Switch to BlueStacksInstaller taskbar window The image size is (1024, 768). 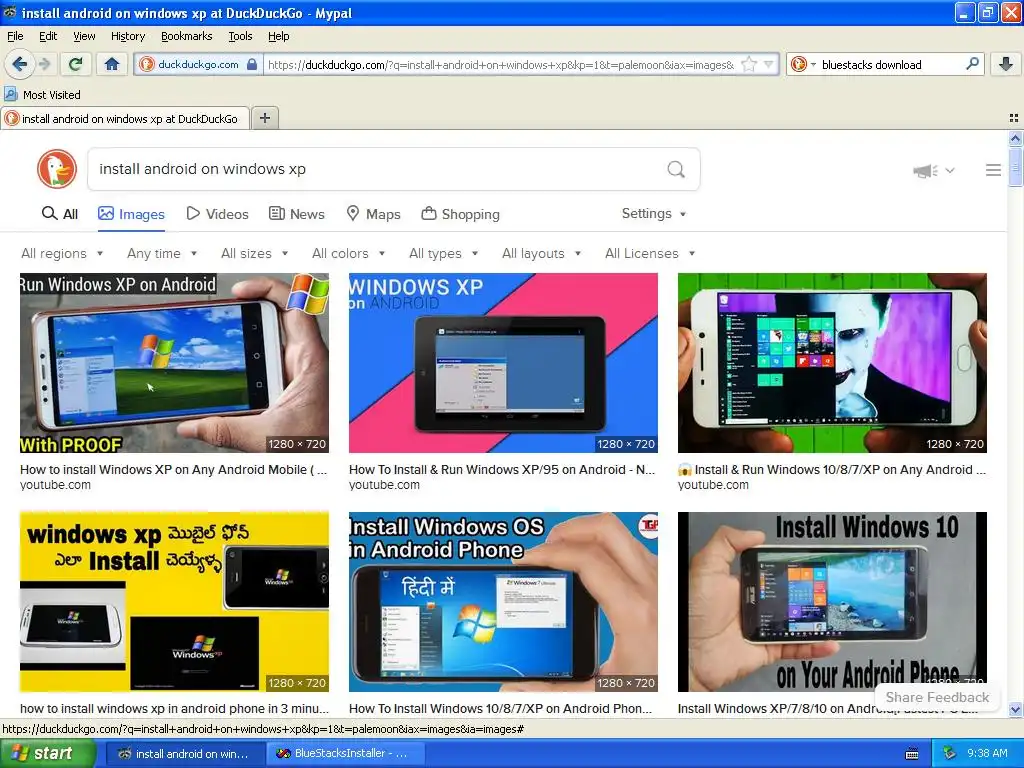tap(347, 754)
